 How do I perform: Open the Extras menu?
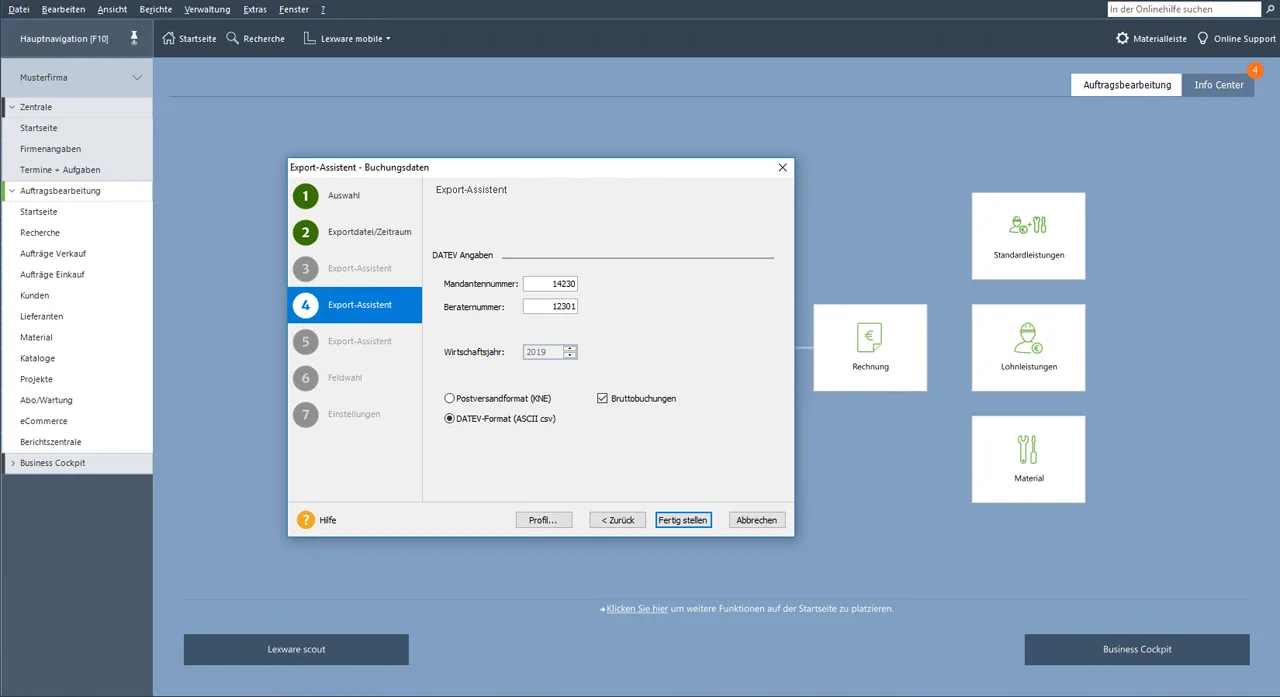255,9
